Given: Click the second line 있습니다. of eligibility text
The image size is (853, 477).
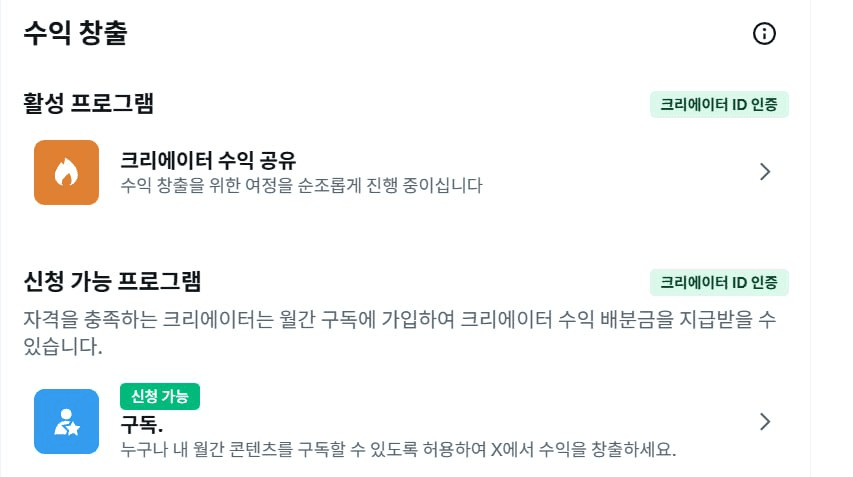Looking at the screenshot, I should tap(63, 346).
